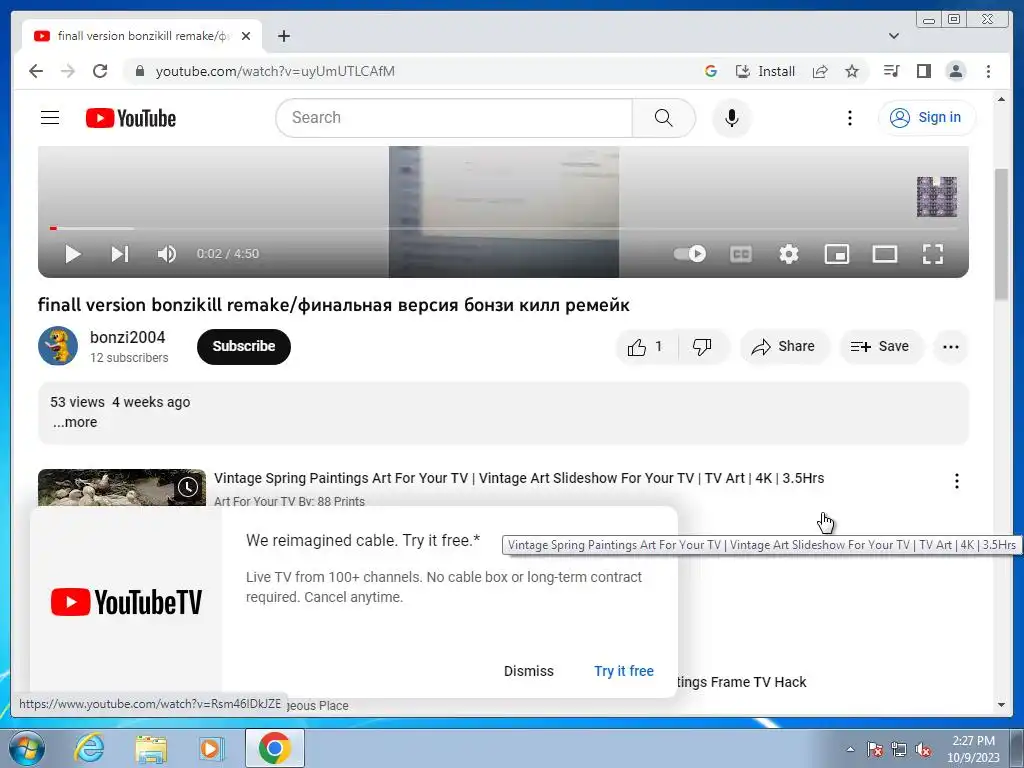This screenshot has height=768, width=1024.
Task: Dislike the video with thumbs down
Action: coord(703,346)
